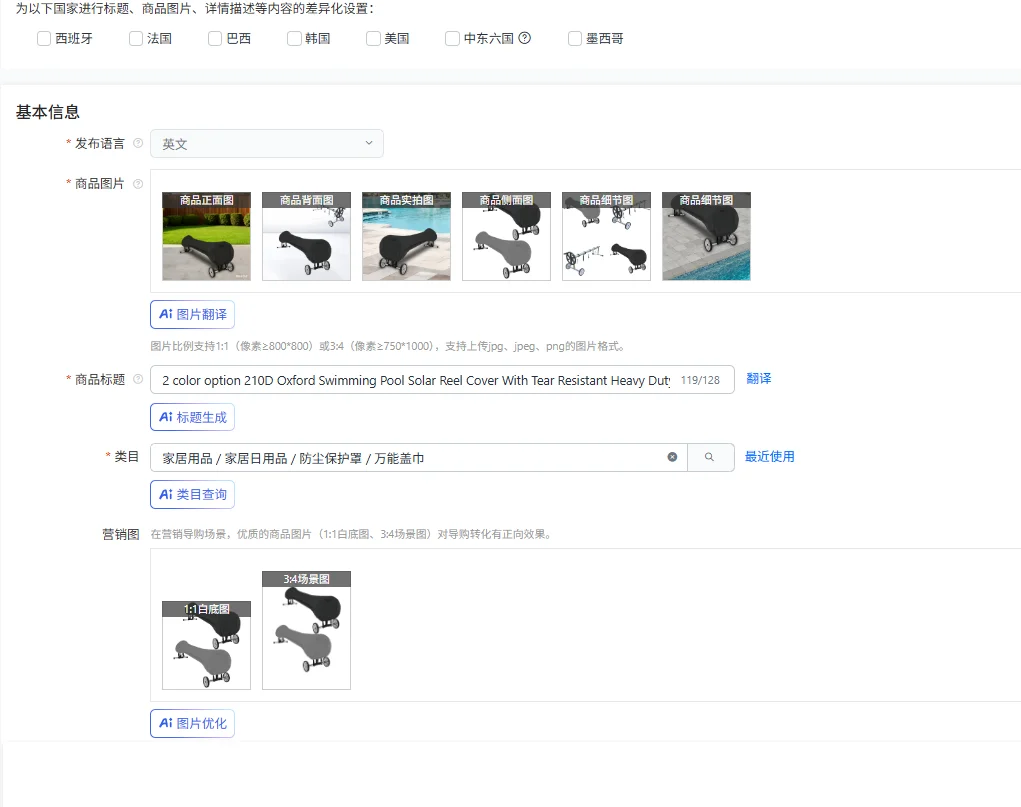
Task: Select the 商品实拍图 thumbnail
Action: click(x=406, y=236)
